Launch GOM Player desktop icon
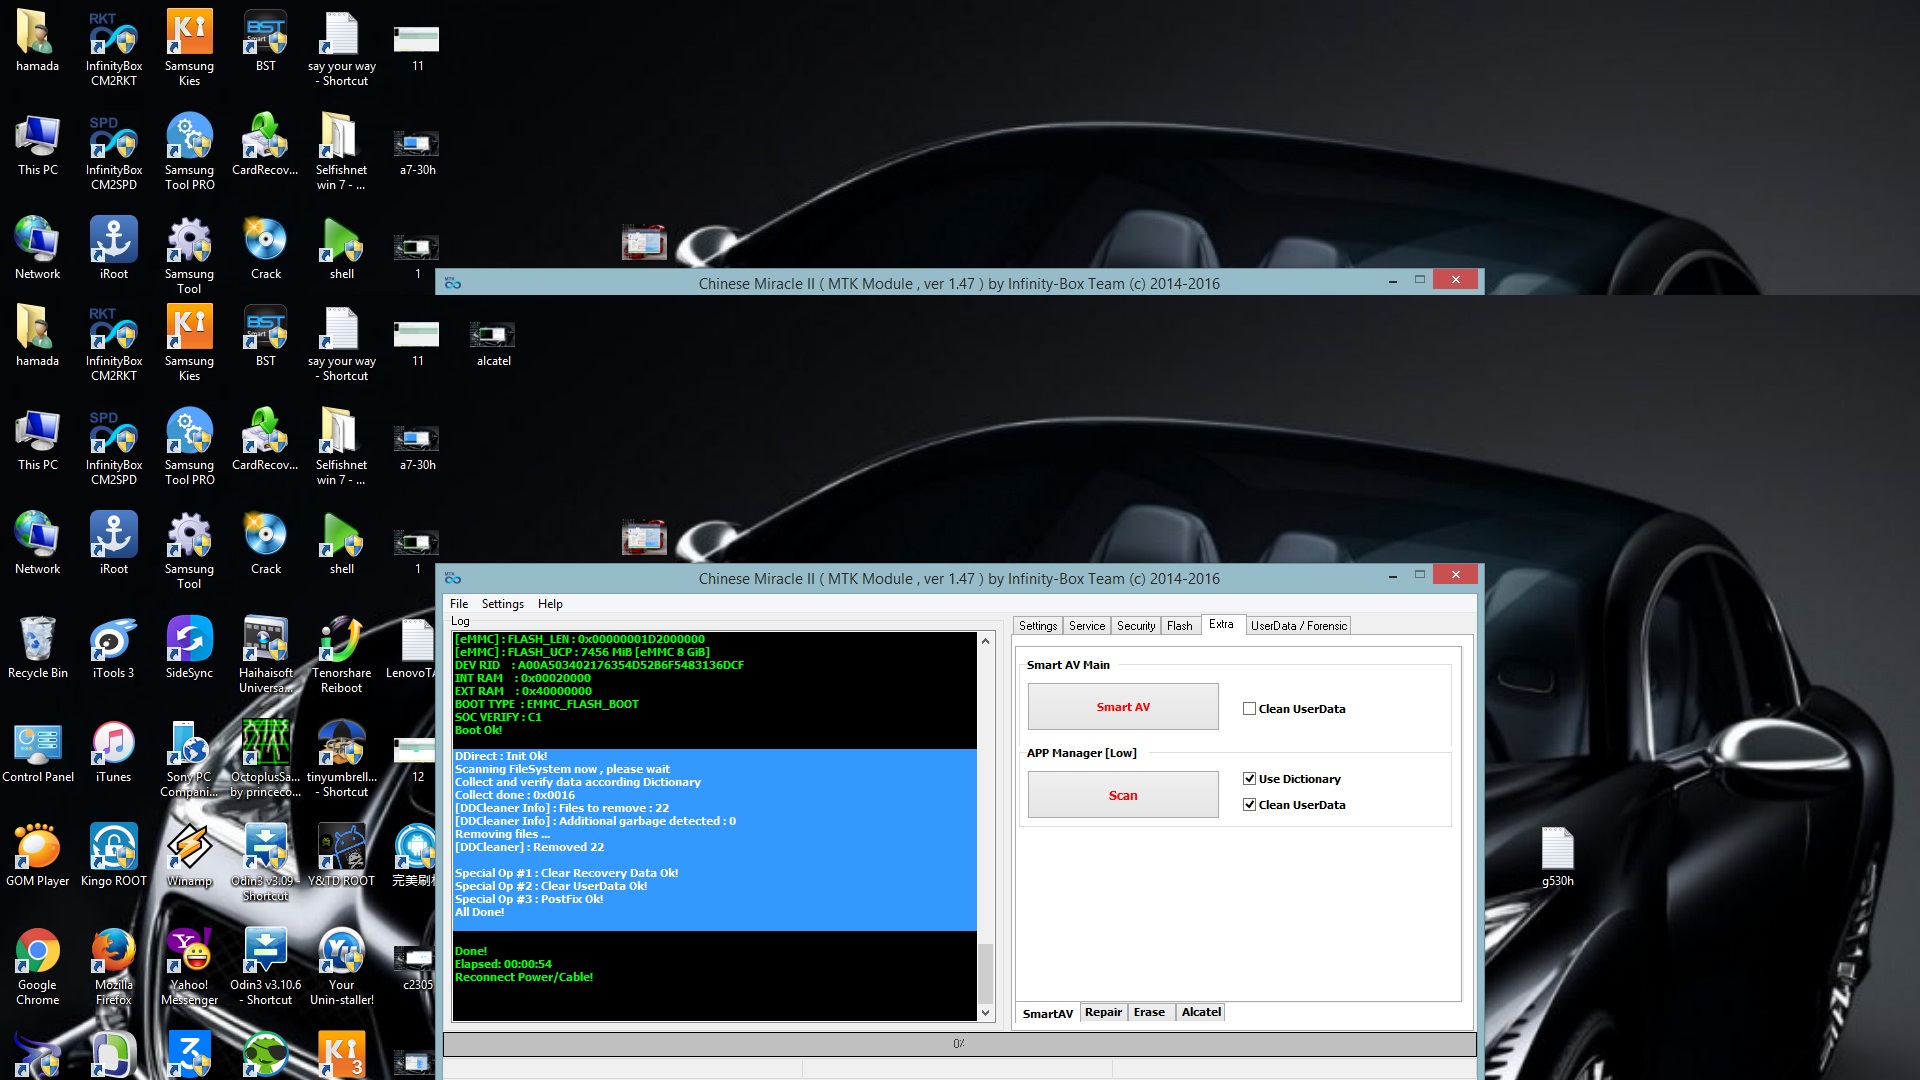 click(38, 856)
